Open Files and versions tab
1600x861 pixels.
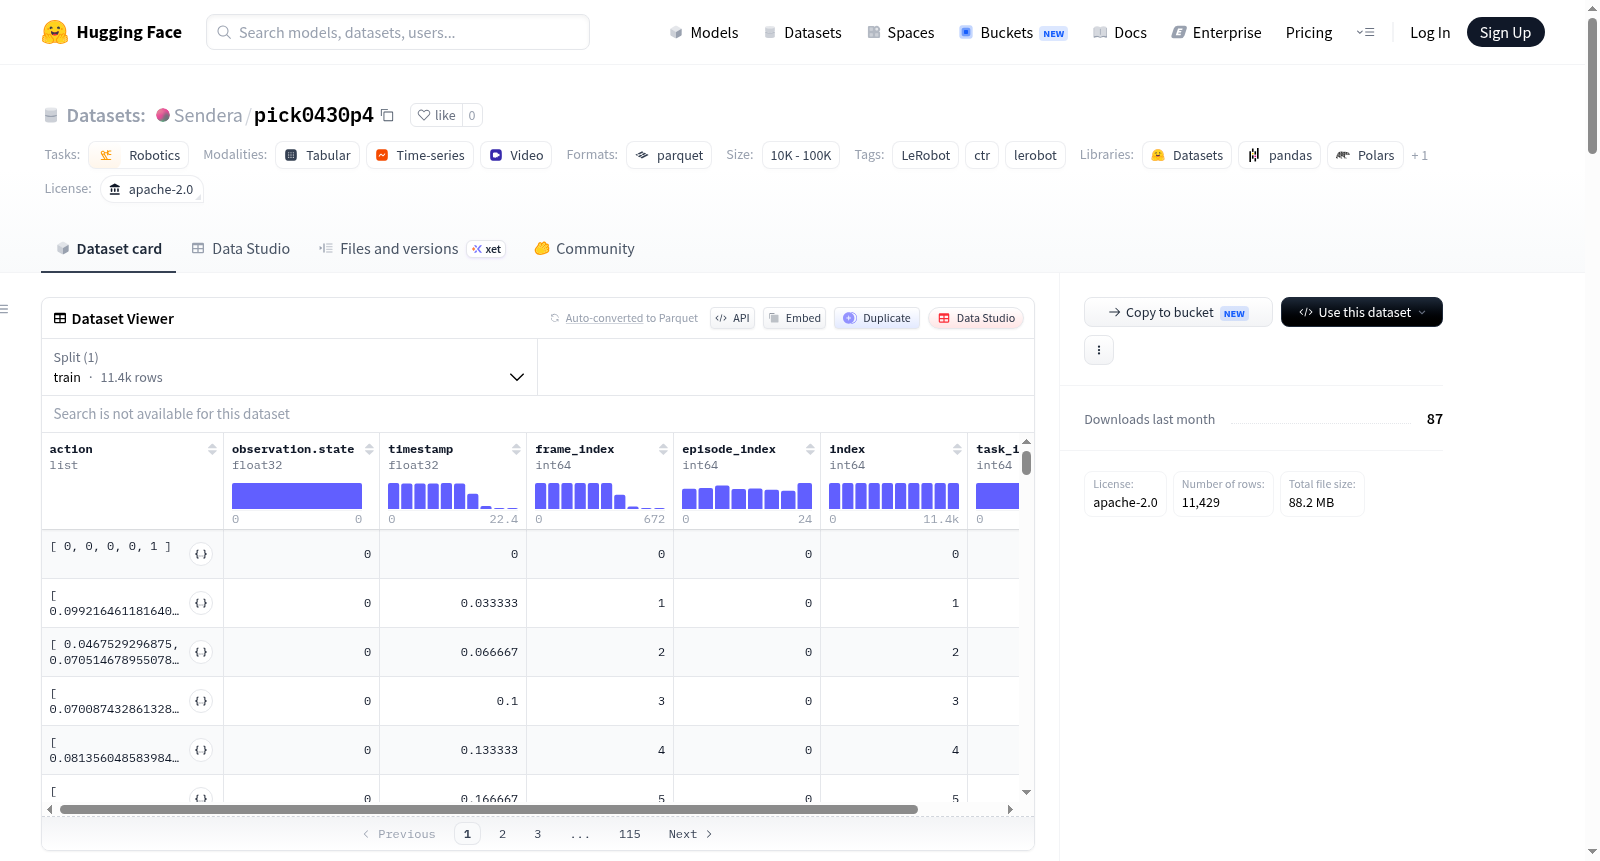tap(412, 249)
